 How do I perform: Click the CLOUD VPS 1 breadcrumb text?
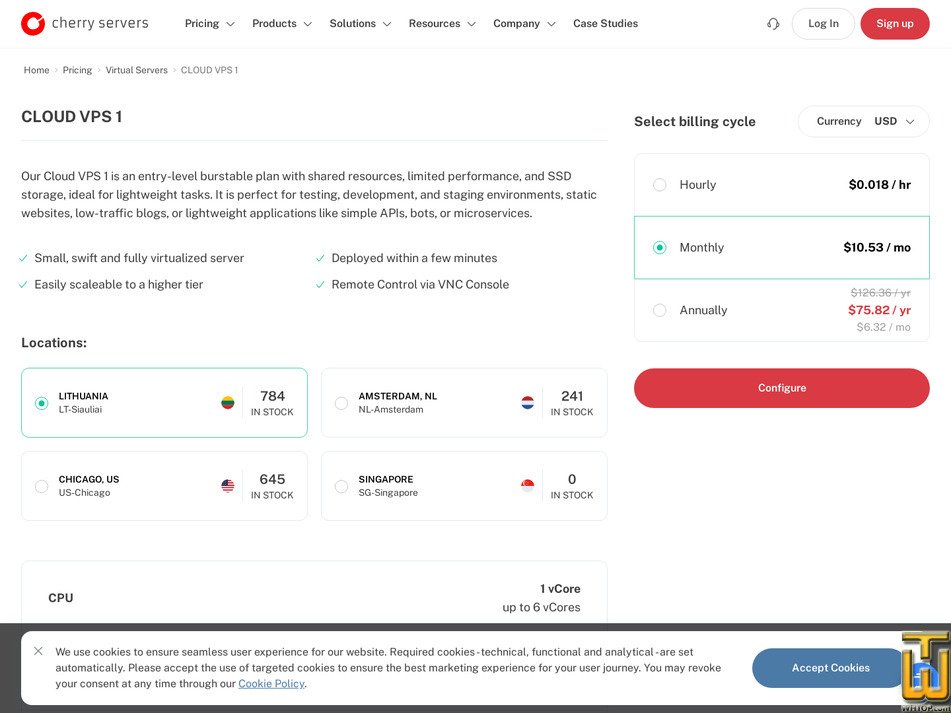pyautogui.click(x=209, y=70)
